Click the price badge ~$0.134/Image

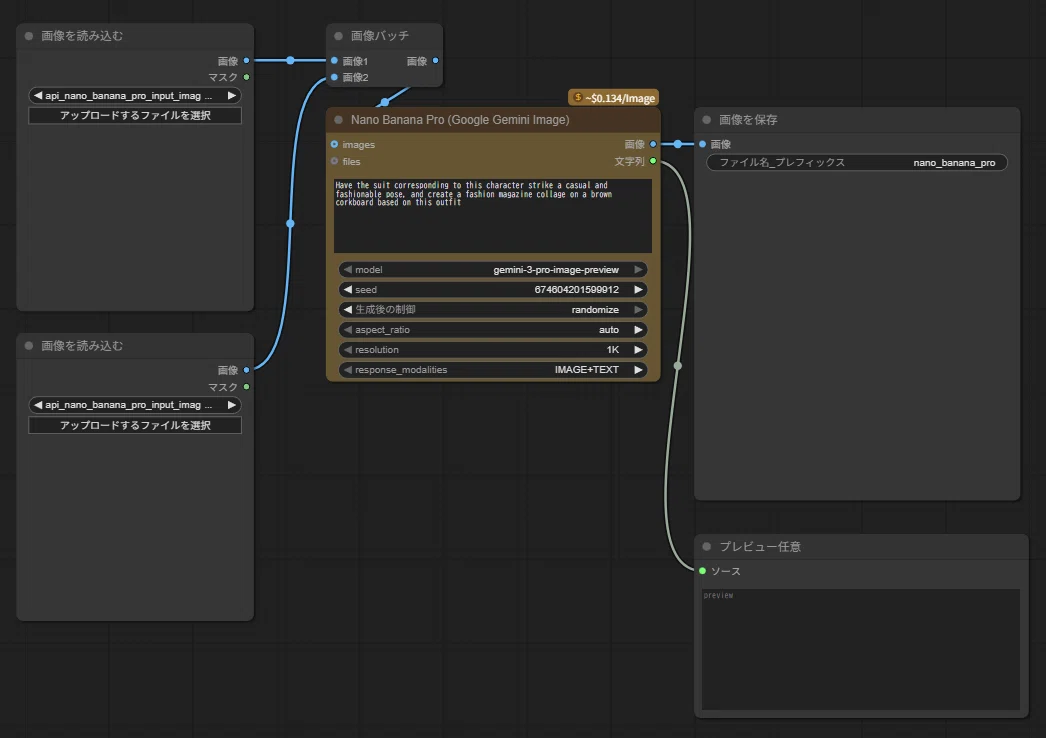(x=614, y=98)
